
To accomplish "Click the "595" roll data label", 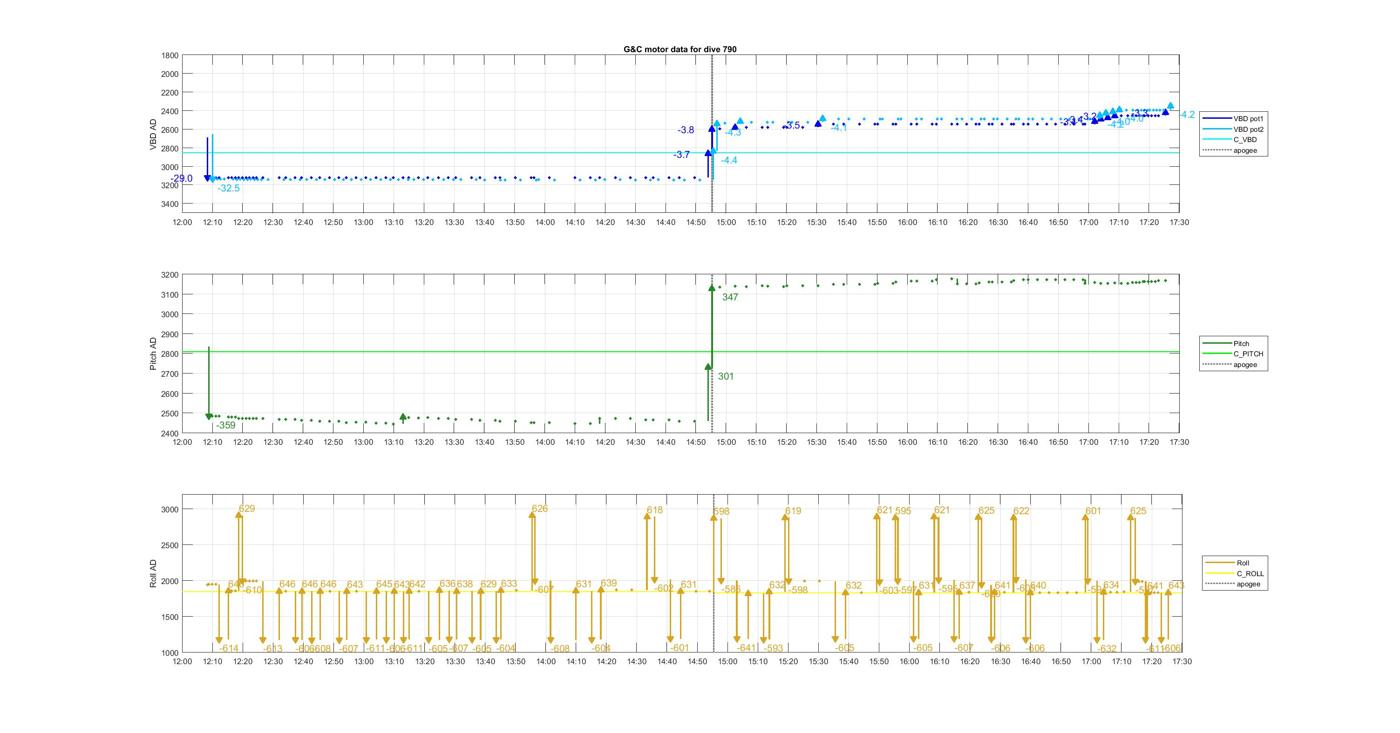I will 903,511.
